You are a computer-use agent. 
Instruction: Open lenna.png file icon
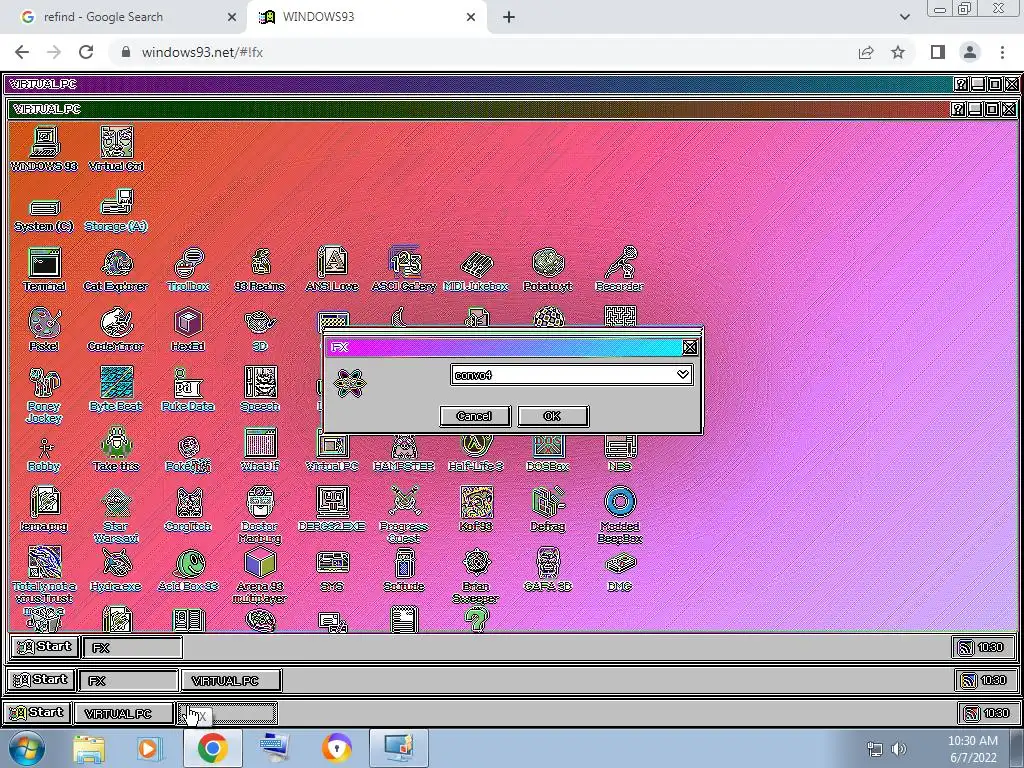click(44, 509)
